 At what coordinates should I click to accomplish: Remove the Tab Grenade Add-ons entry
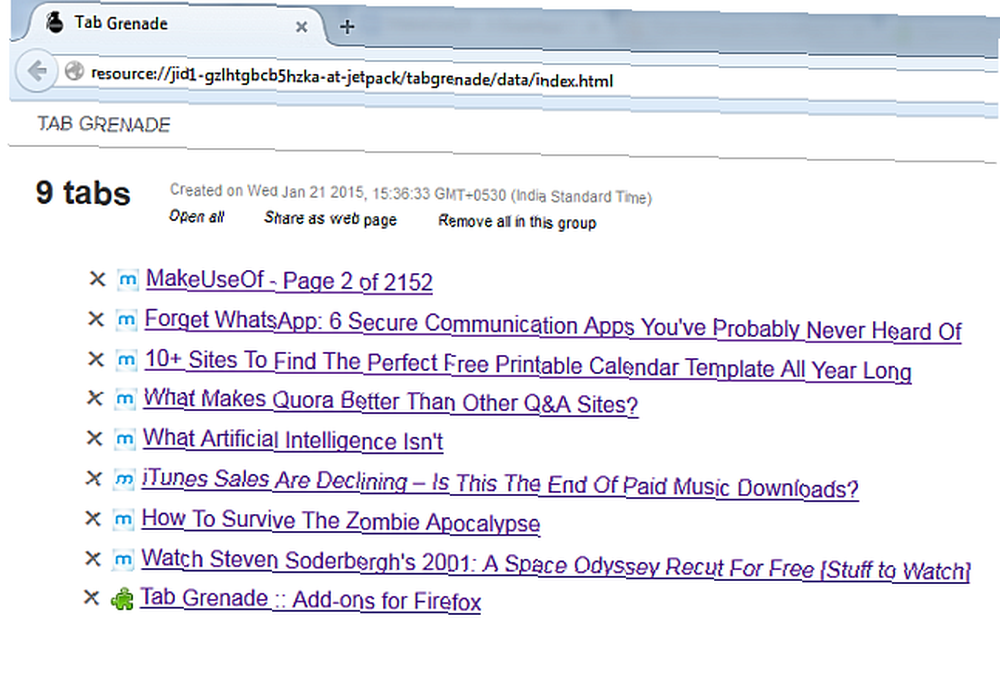tap(91, 598)
